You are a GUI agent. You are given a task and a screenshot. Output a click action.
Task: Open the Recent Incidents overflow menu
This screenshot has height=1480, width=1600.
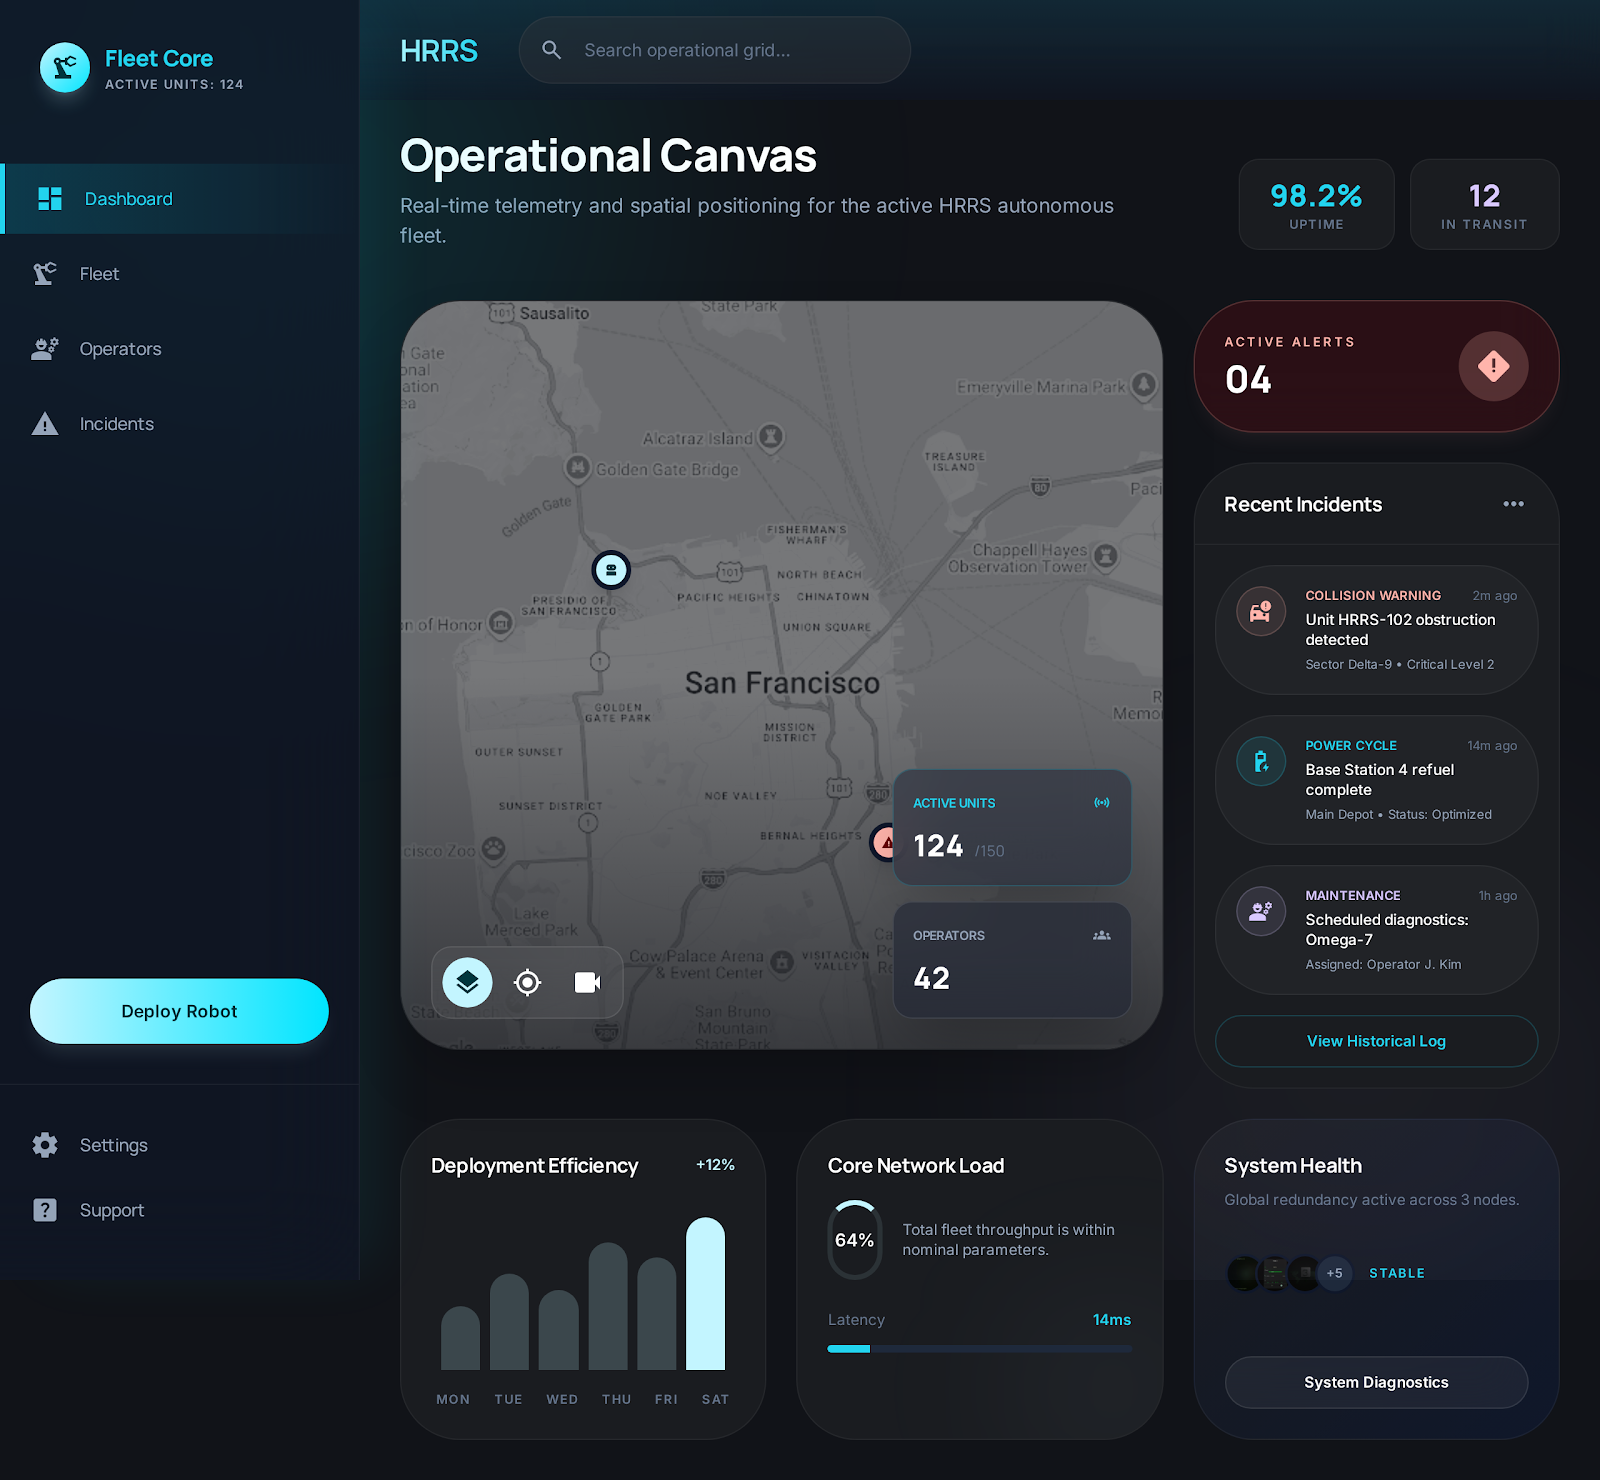[x=1513, y=504]
